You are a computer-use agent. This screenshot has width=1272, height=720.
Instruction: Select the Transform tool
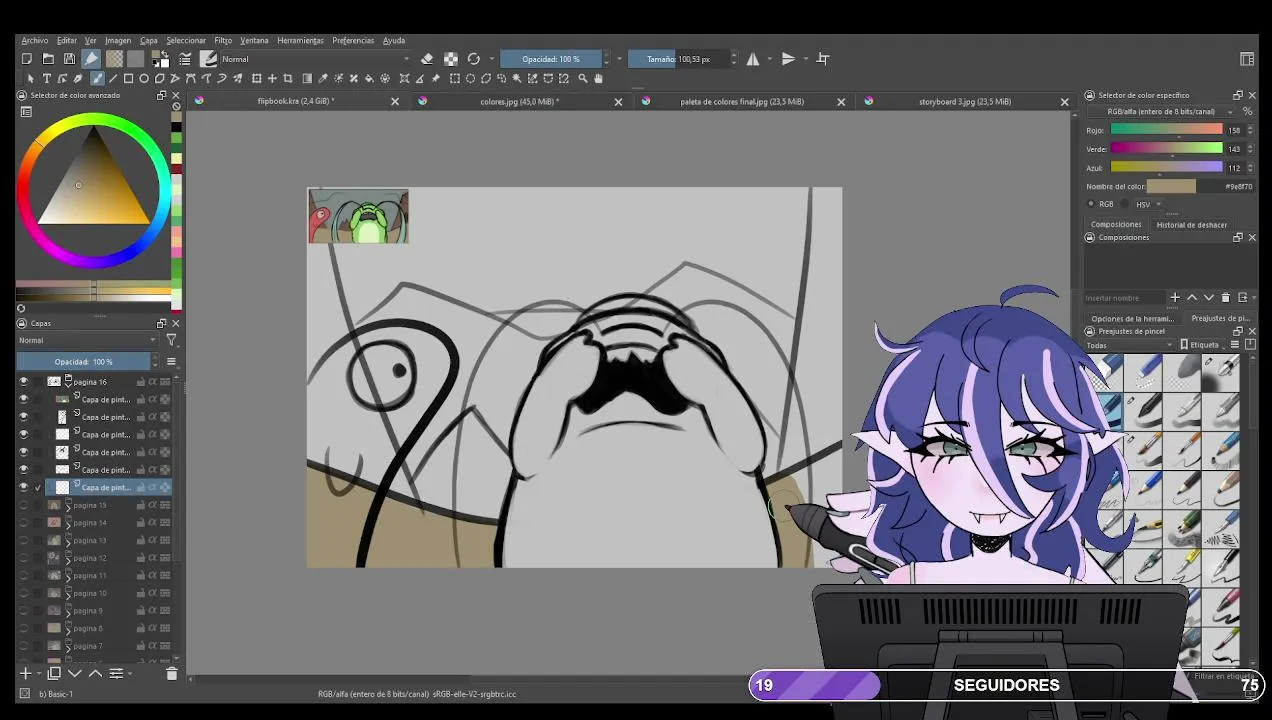[x=256, y=78]
